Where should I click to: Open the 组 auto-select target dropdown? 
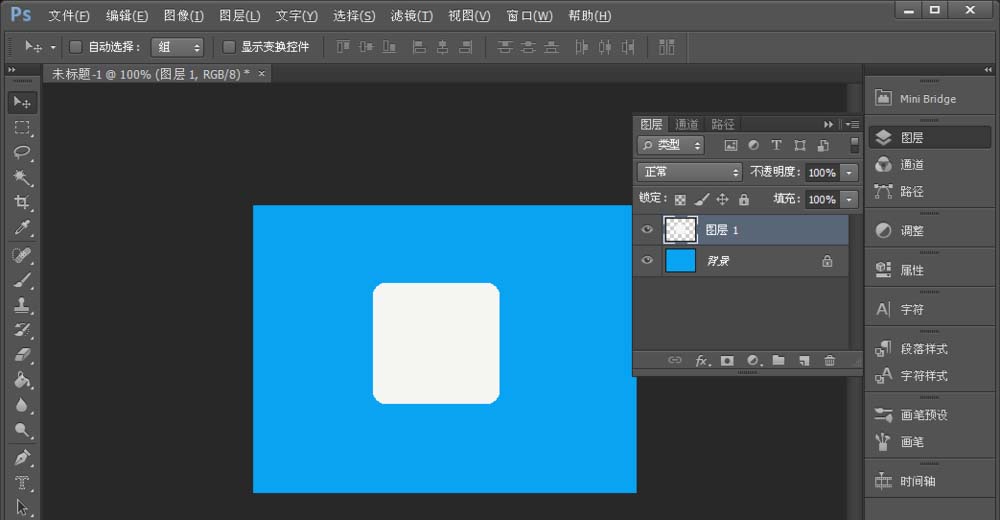178,47
